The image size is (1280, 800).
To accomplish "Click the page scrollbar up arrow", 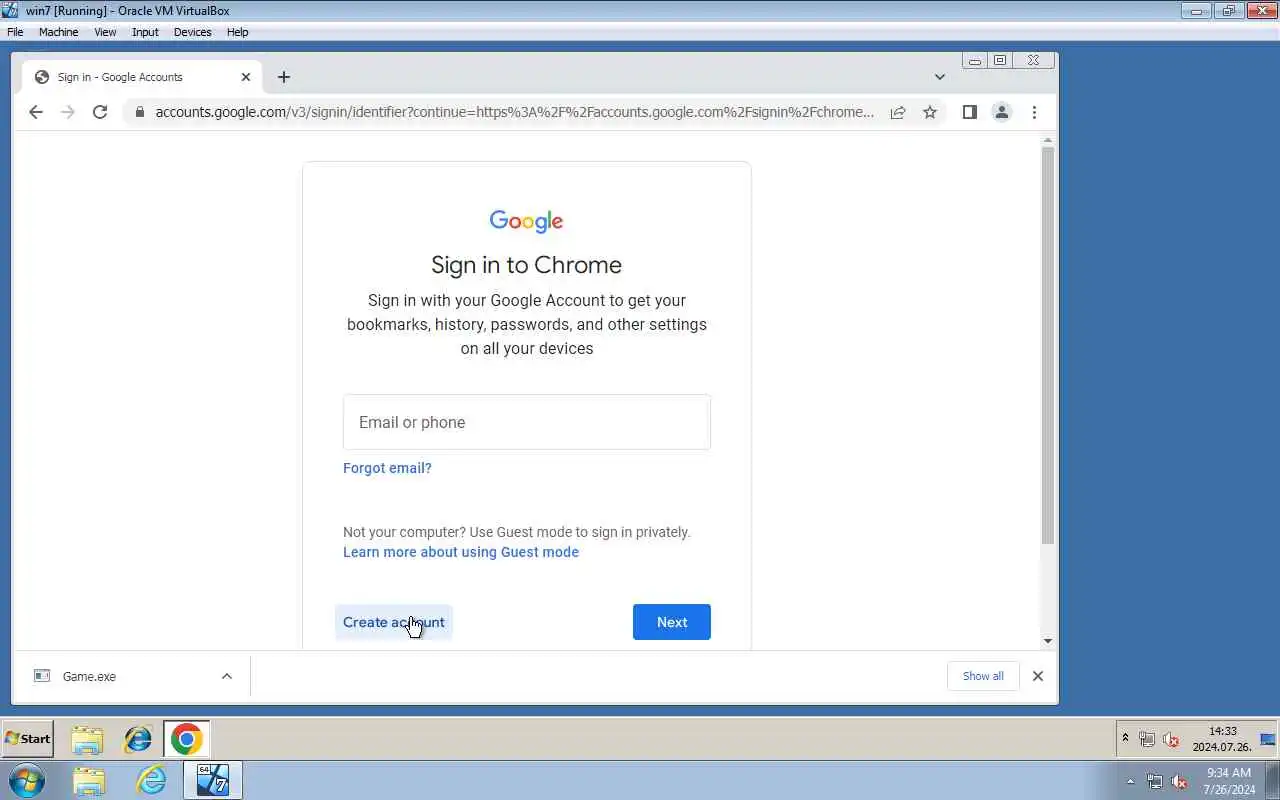I will click(x=1048, y=141).
